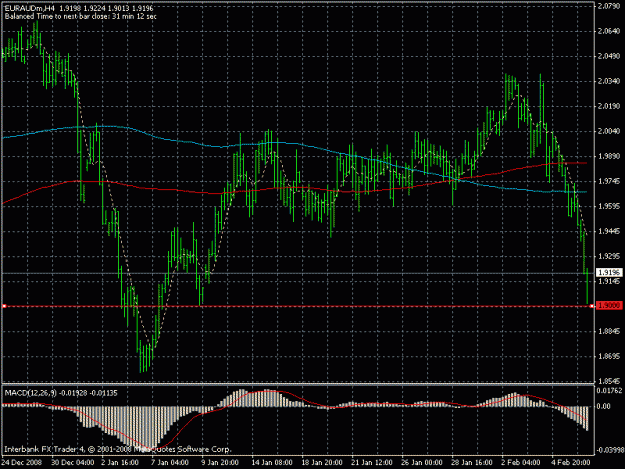This screenshot has height=469, width=625.
Task: Select the left handle of the red horizontal line
Action: pos(4,306)
